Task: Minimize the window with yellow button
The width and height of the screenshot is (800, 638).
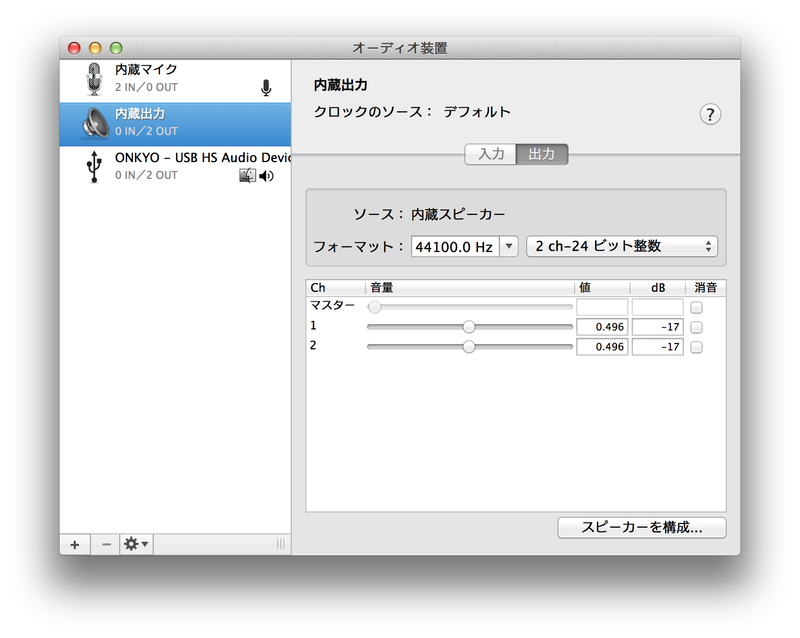Action: pyautogui.click(x=95, y=48)
